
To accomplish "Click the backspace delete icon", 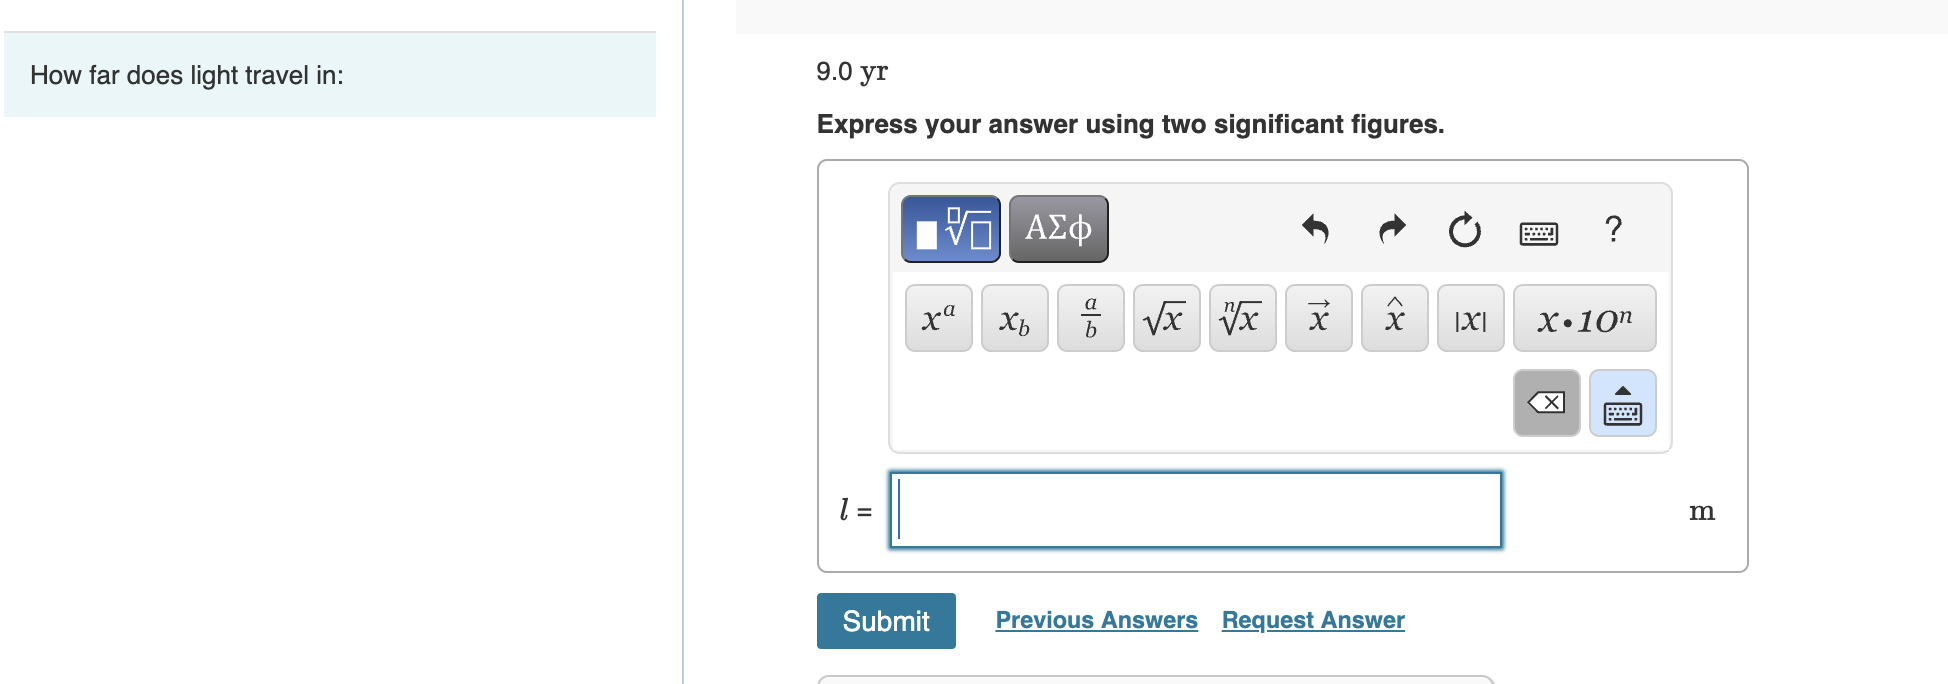I will pos(1546,403).
